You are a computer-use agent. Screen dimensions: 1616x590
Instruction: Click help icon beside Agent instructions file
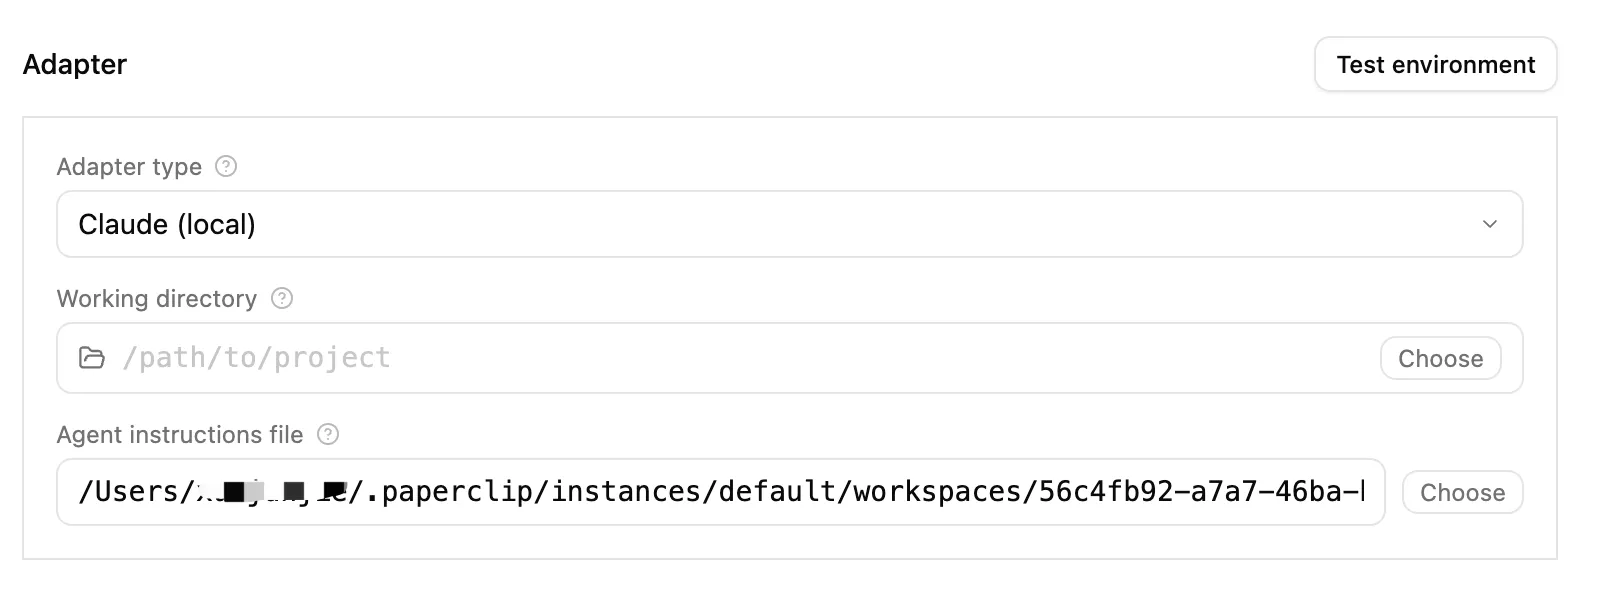tap(328, 435)
